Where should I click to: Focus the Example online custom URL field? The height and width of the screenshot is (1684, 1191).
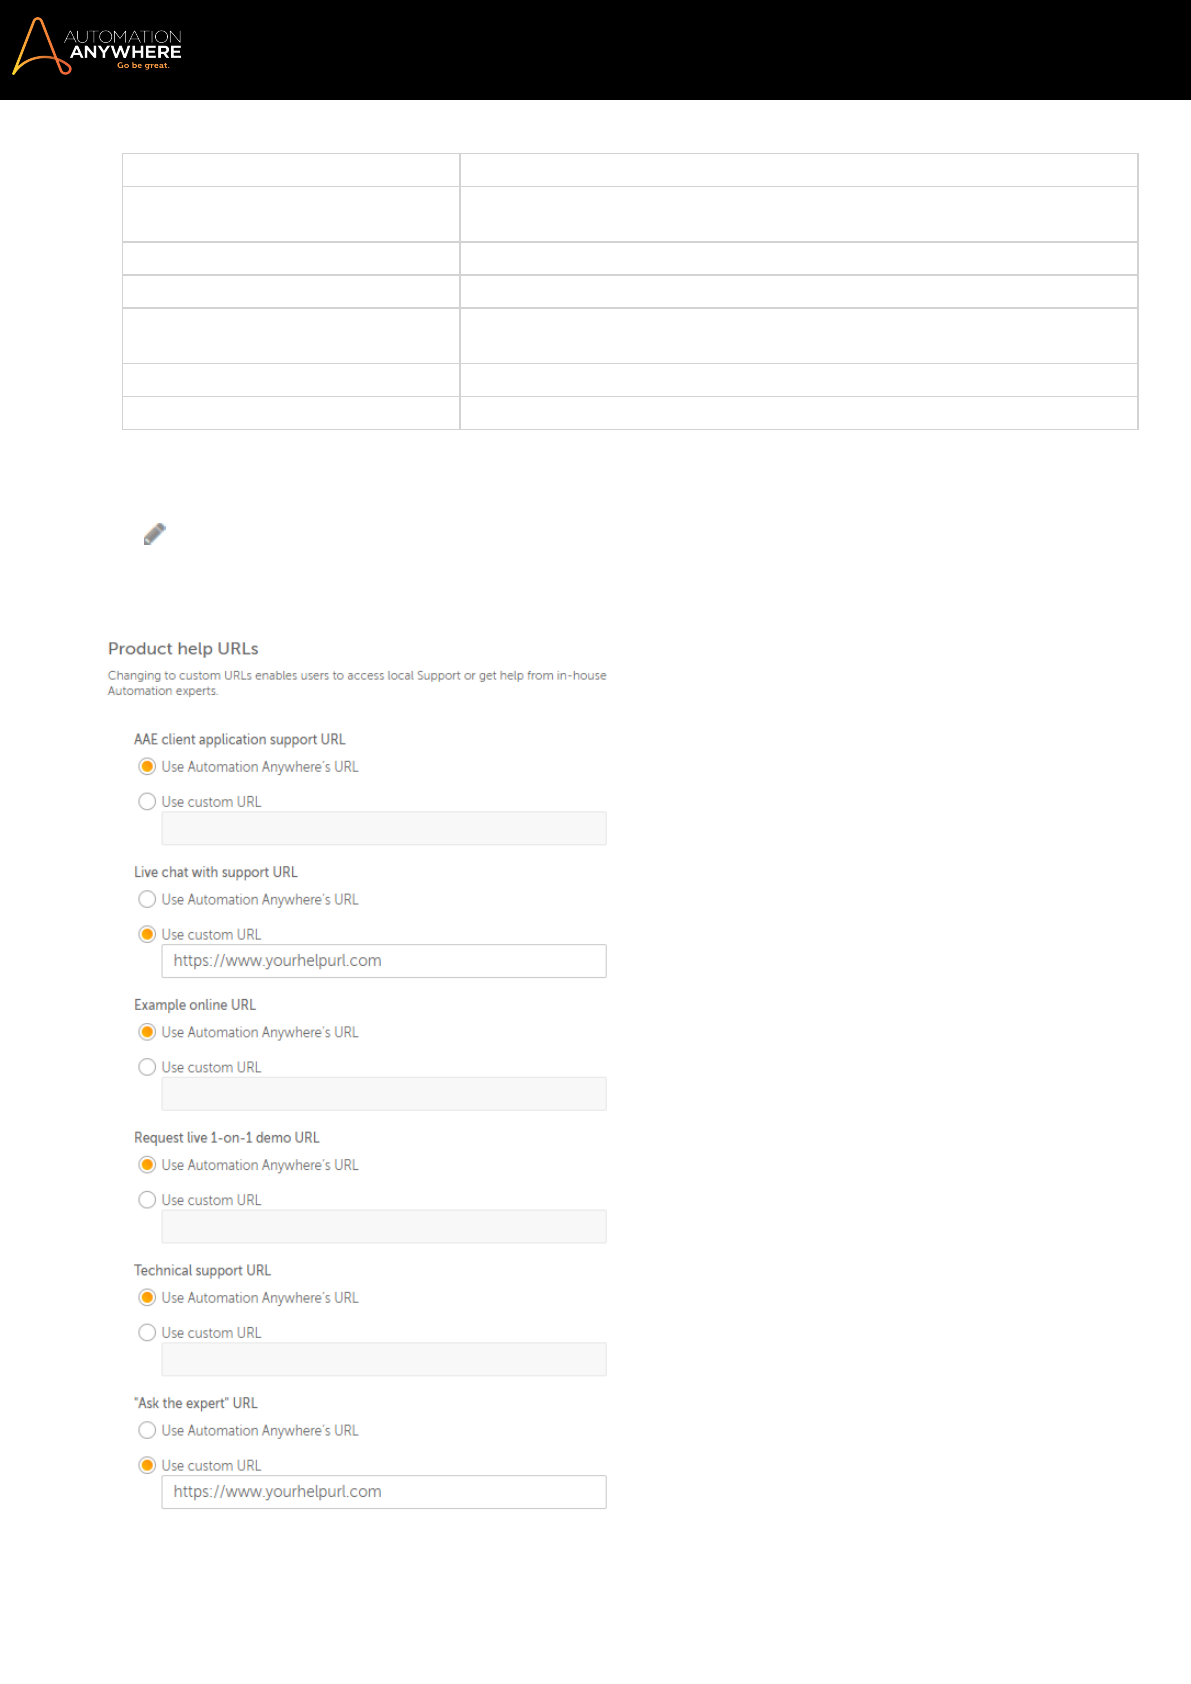tap(384, 1094)
